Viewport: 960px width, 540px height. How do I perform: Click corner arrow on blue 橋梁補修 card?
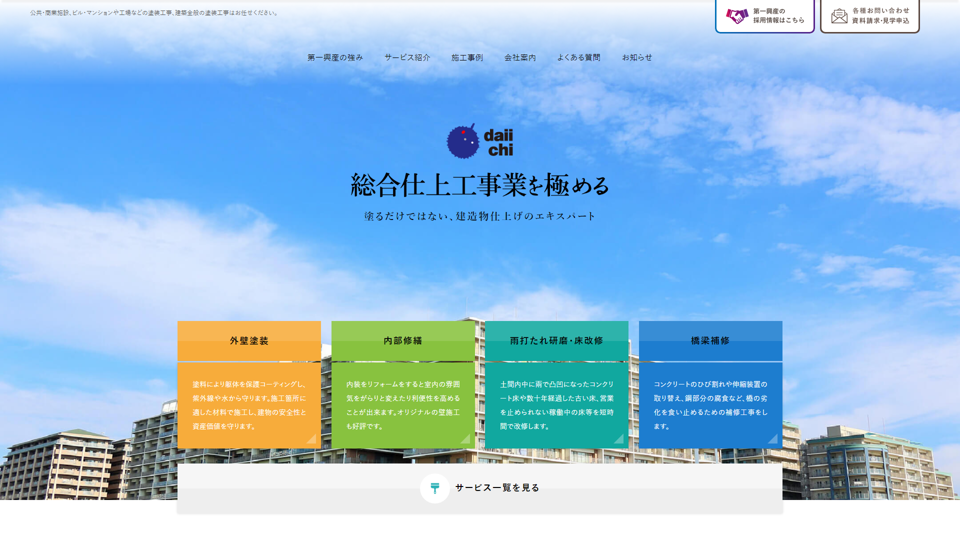(x=773, y=438)
